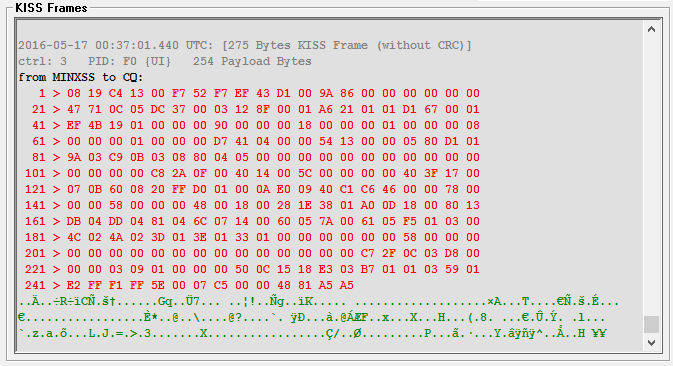Image resolution: width=673 pixels, height=366 pixels.
Task: Select the hex row labeled 101
Action: tap(252, 173)
